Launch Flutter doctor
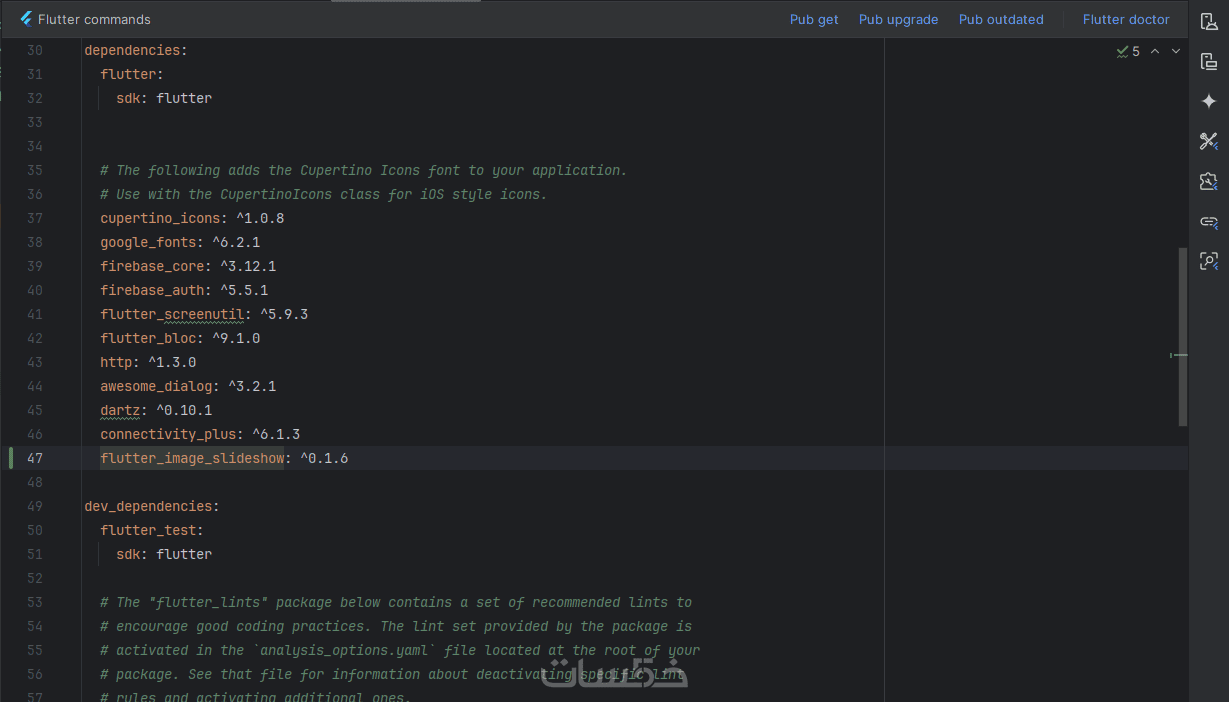The height and width of the screenshot is (702, 1229). click(1126, 19)
